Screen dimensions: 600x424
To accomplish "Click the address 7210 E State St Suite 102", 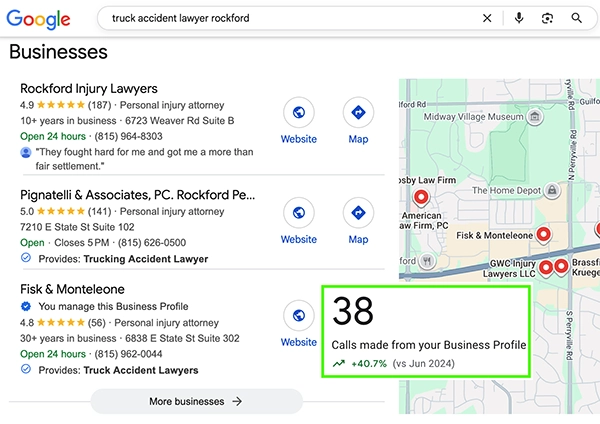I will tap(77, 227).
